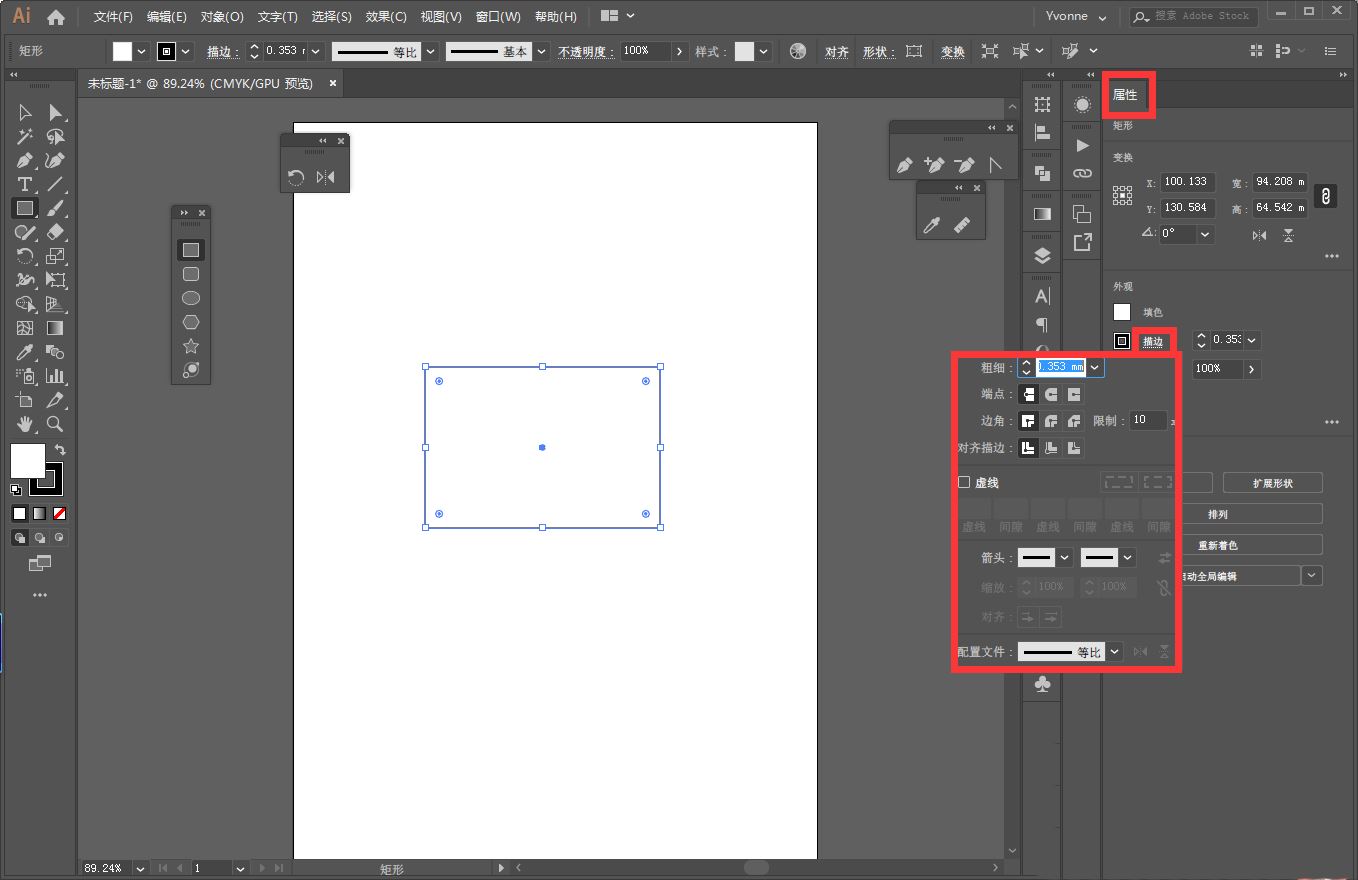Click the constrain width and height proportions link

click(1325, 196)
